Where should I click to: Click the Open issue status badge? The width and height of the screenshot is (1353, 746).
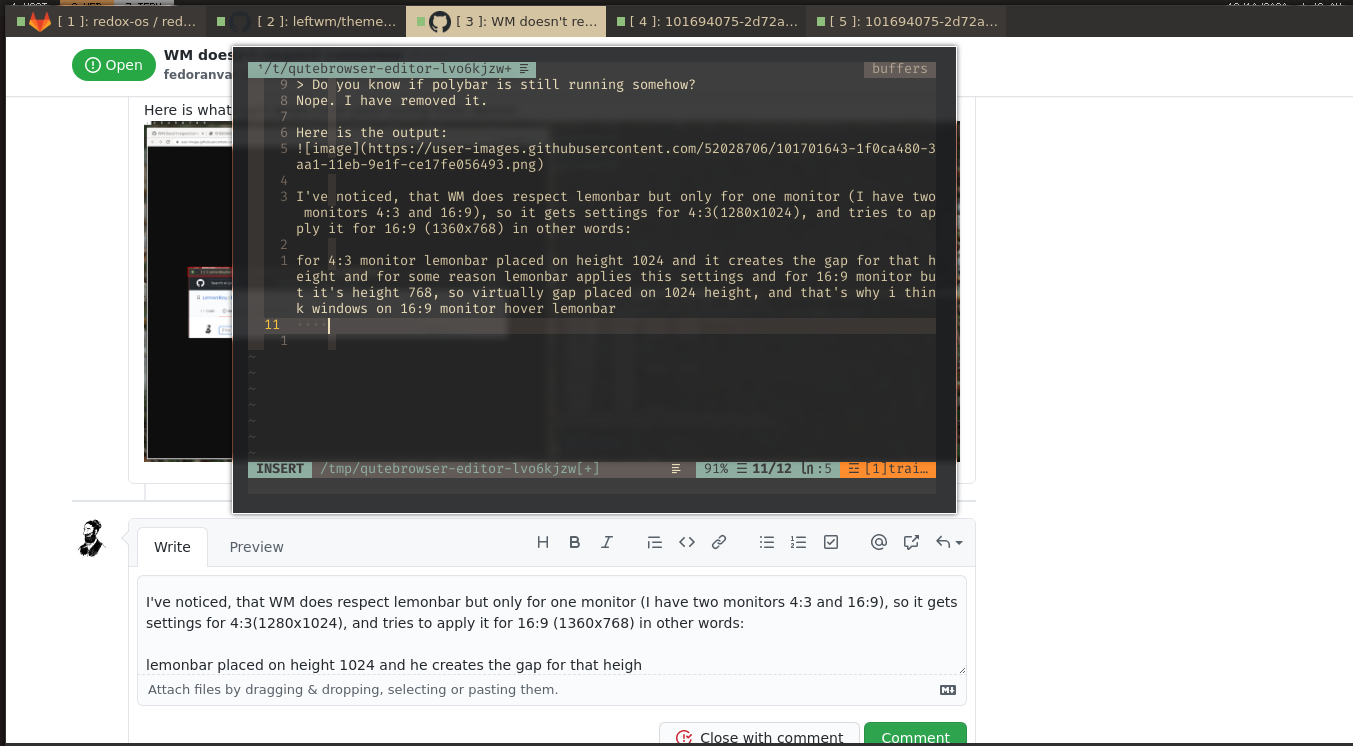click(113, 64)
